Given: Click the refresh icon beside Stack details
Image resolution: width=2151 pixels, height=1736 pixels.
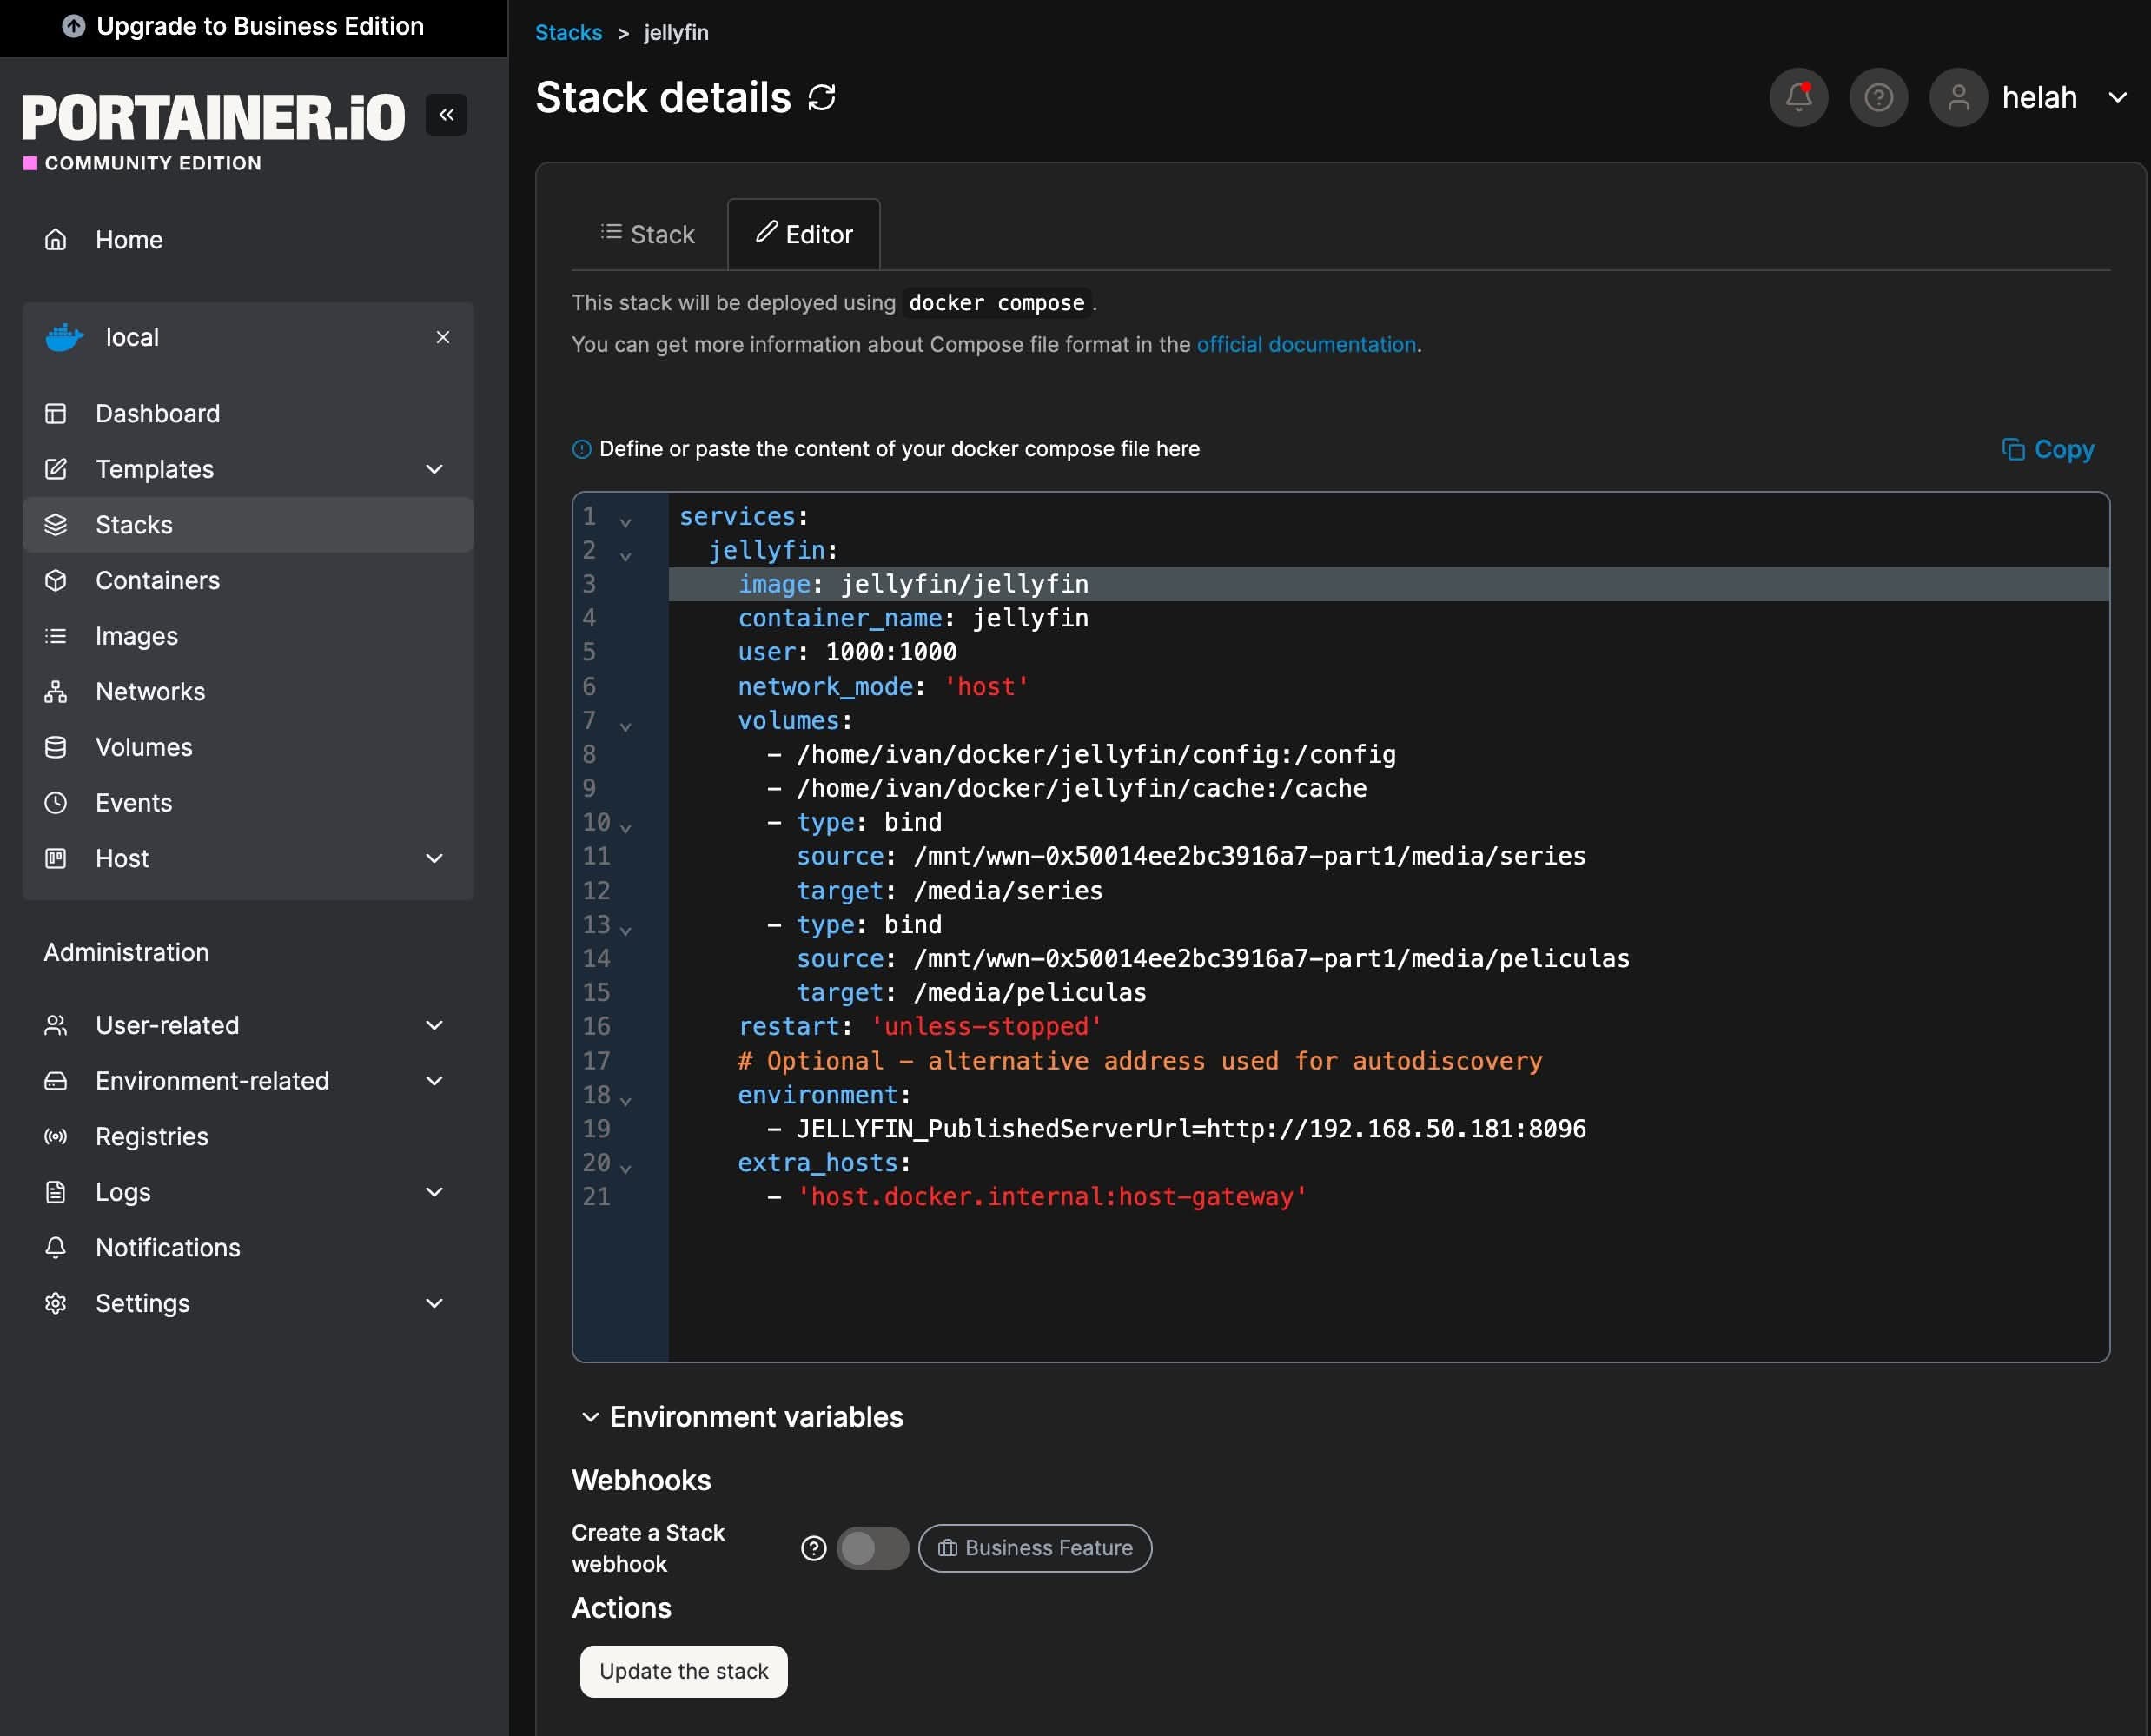Looking at the screenshot, I should coord(821,98).
